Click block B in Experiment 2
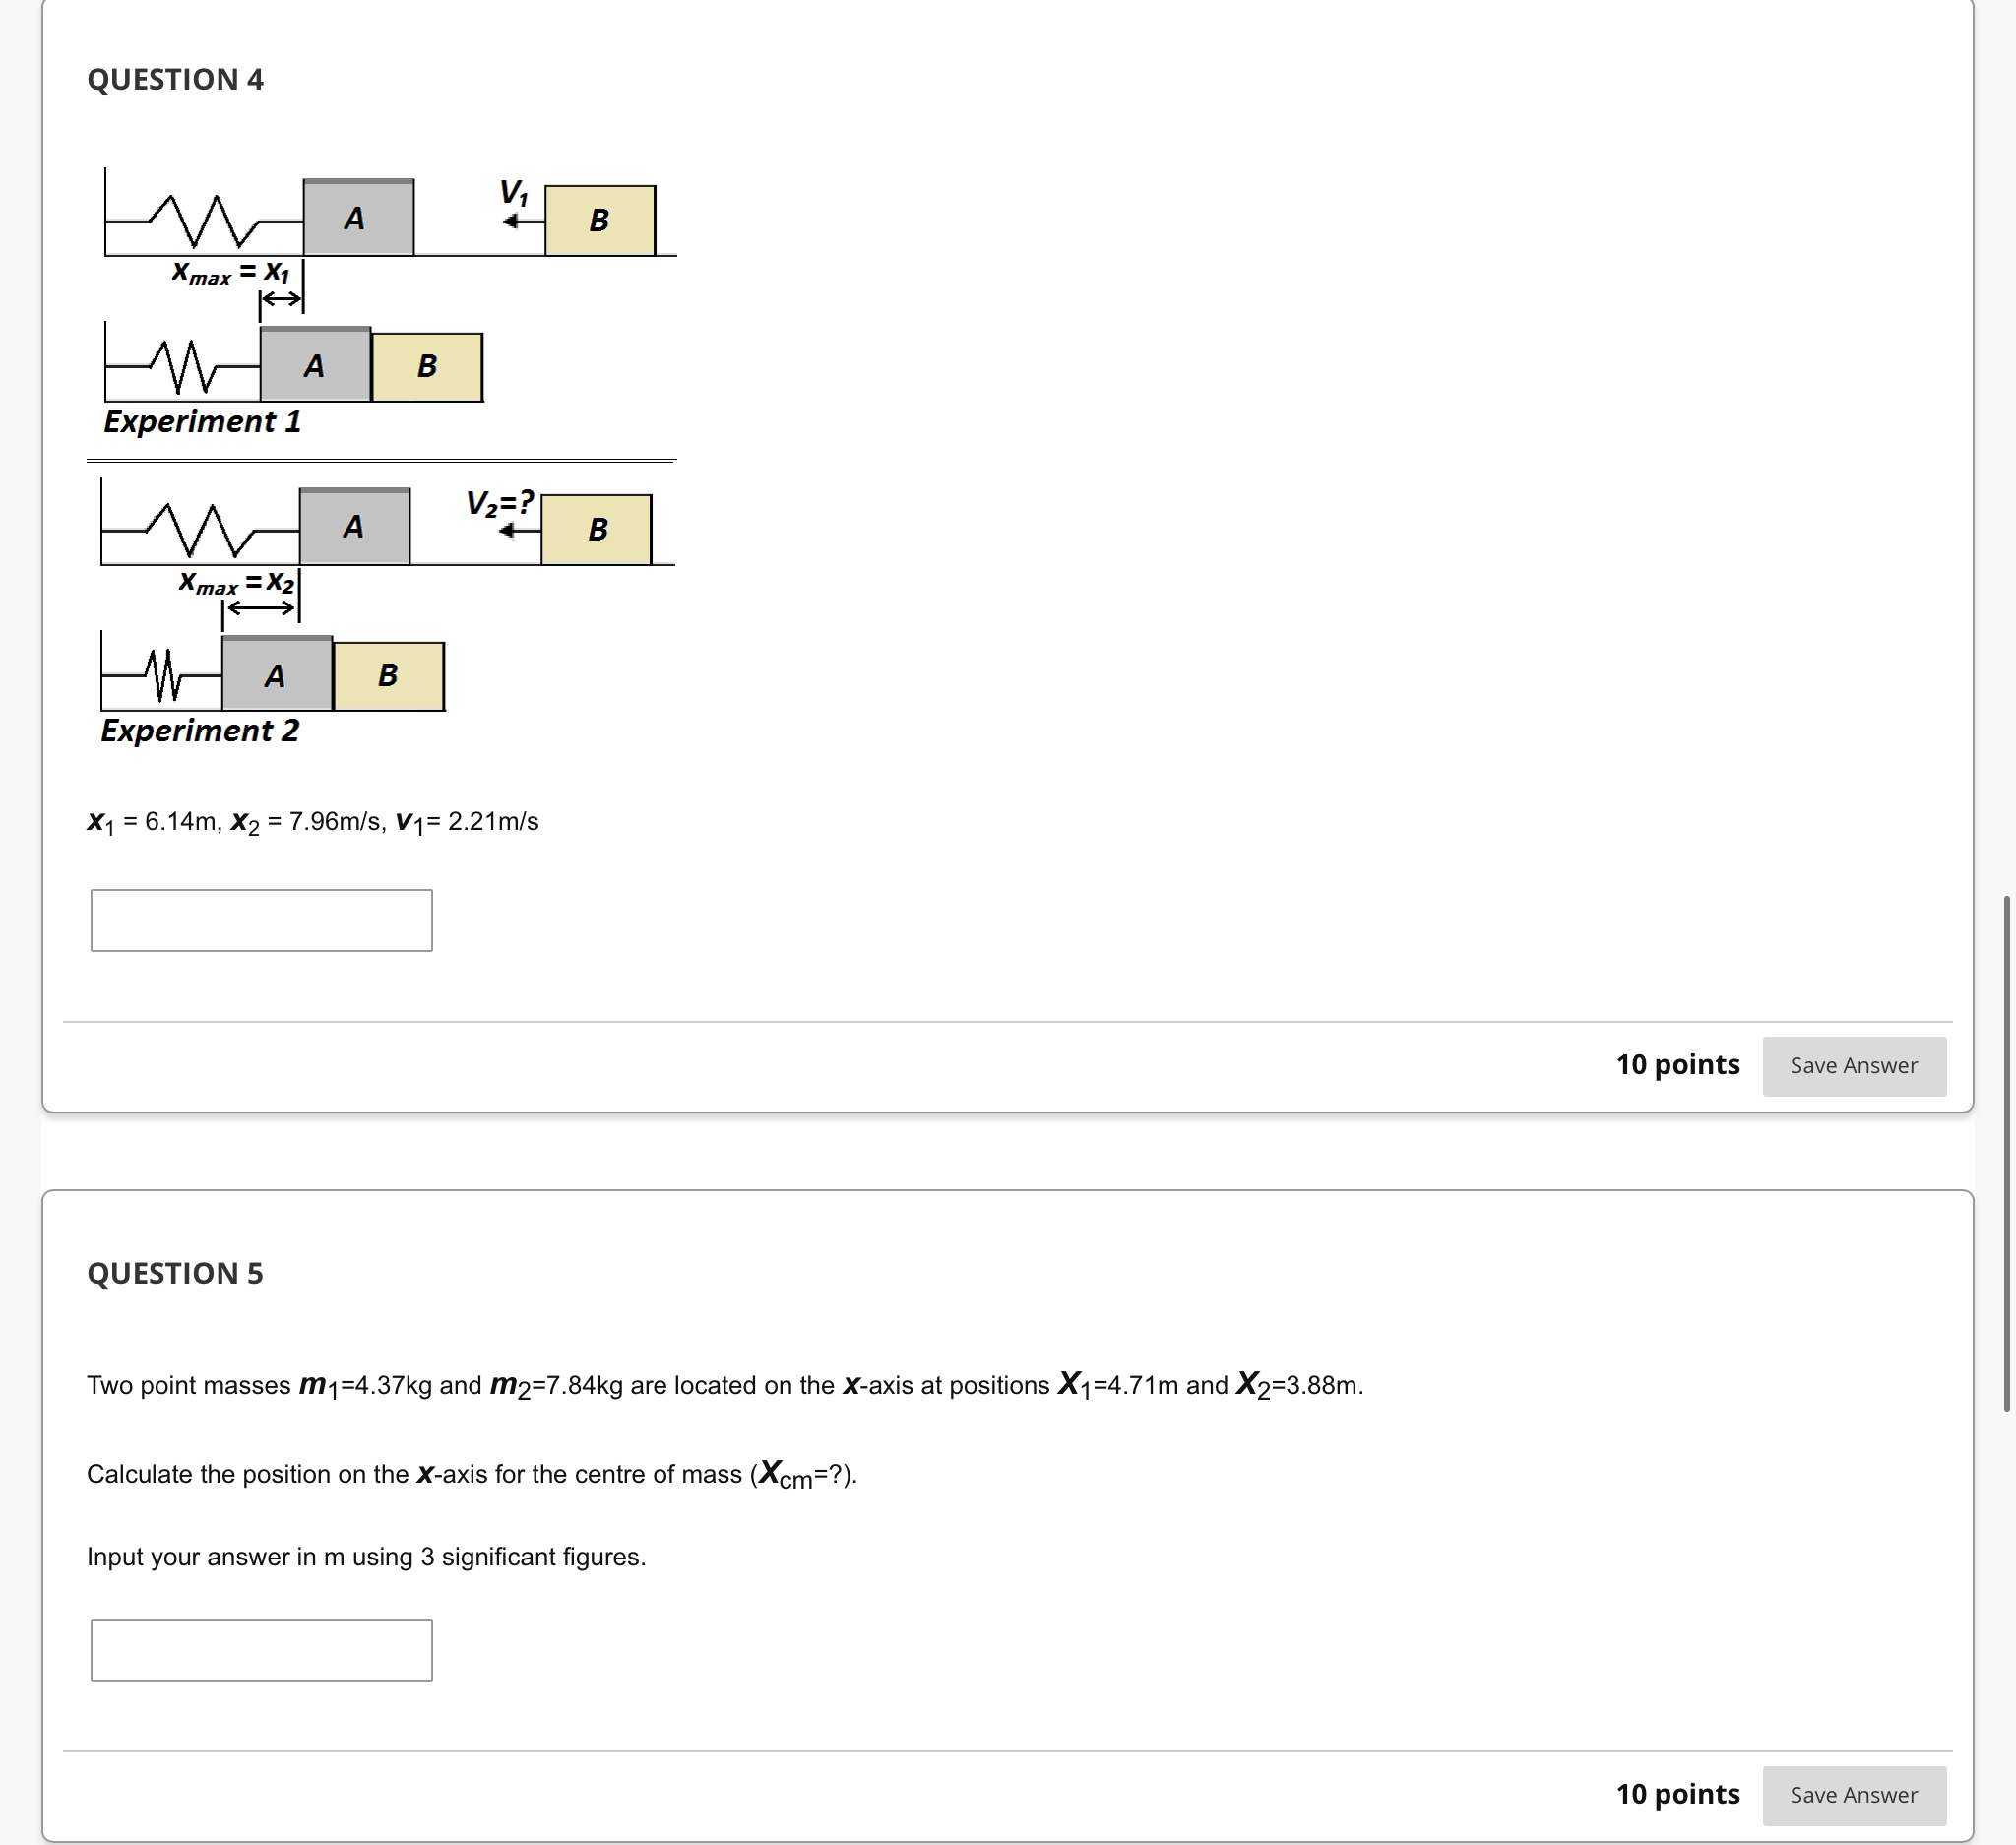This screenshot has height=1845, width=2016. 388,675
